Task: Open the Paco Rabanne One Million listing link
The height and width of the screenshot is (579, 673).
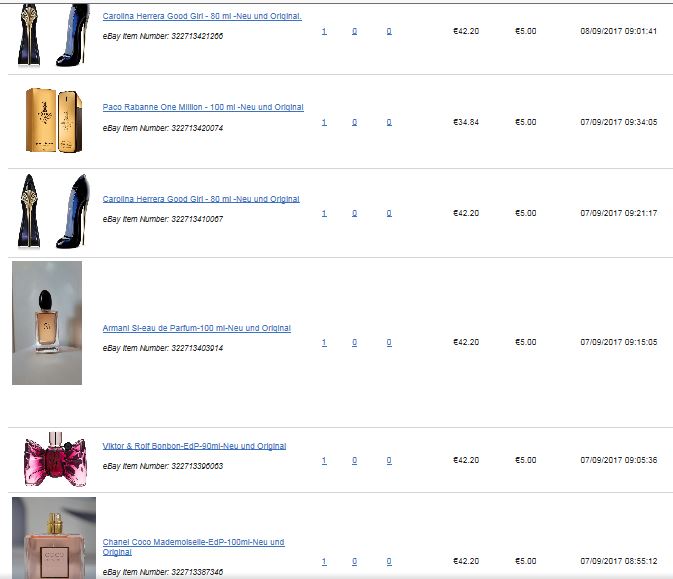Action: pyautogui.click(x=203, y=107)
